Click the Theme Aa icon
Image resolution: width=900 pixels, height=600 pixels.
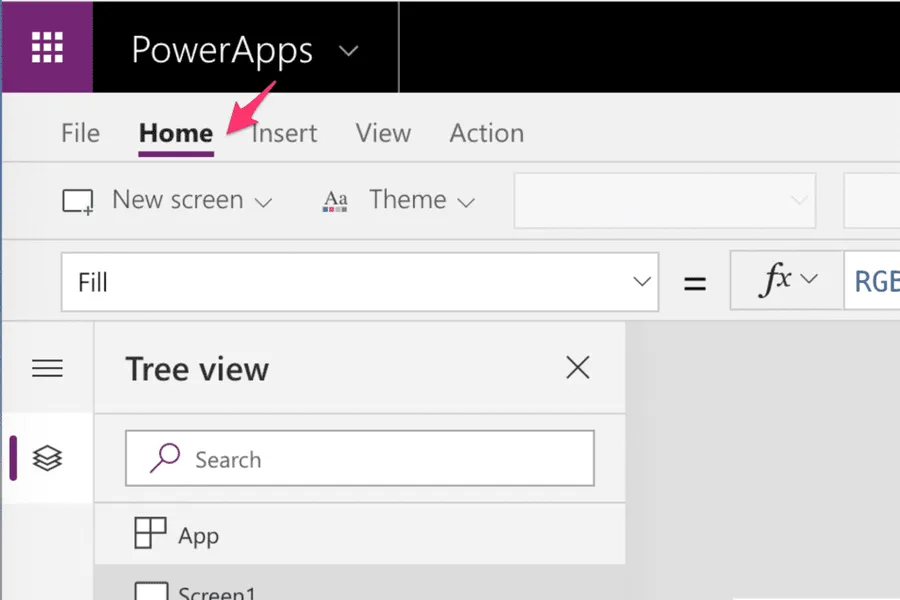[x=335, y=201]
